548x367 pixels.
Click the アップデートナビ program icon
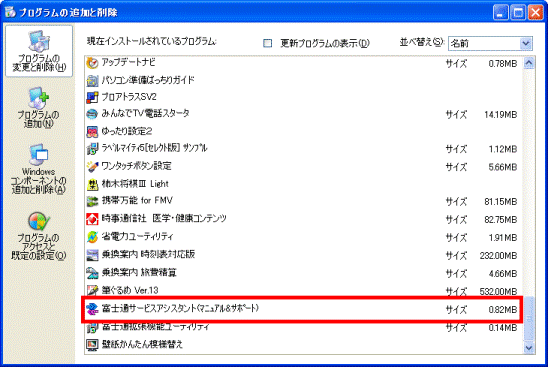pos(92,63)
